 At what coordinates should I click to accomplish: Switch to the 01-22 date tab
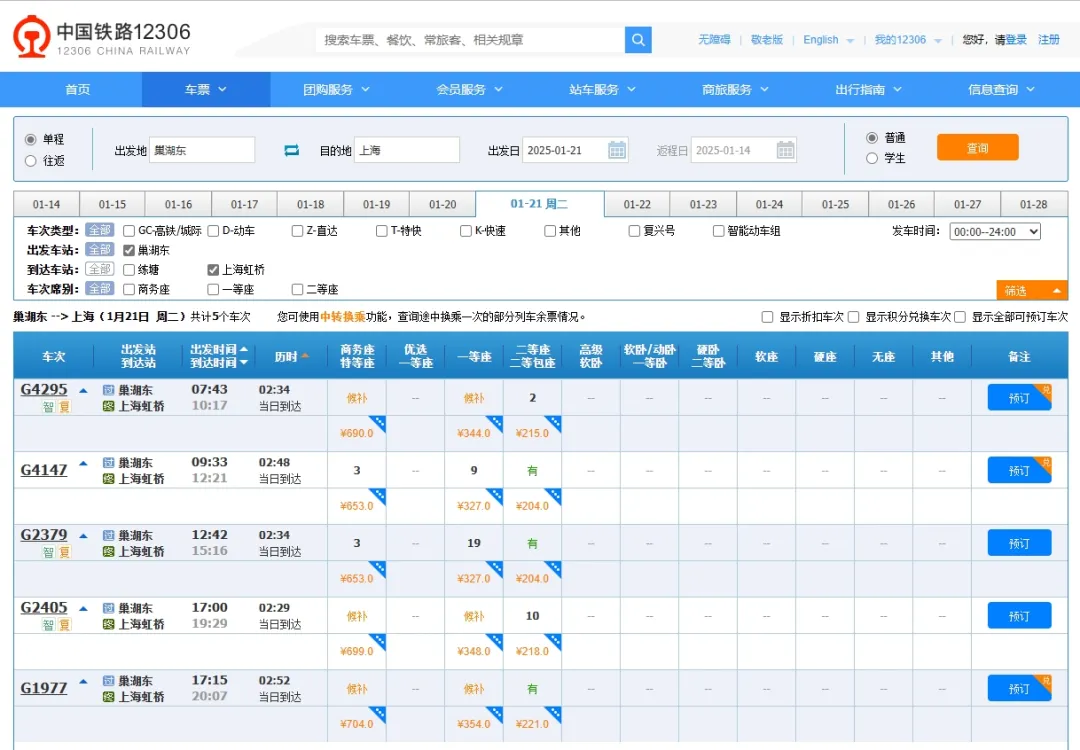pyautogui.click(x=637, y=205)
